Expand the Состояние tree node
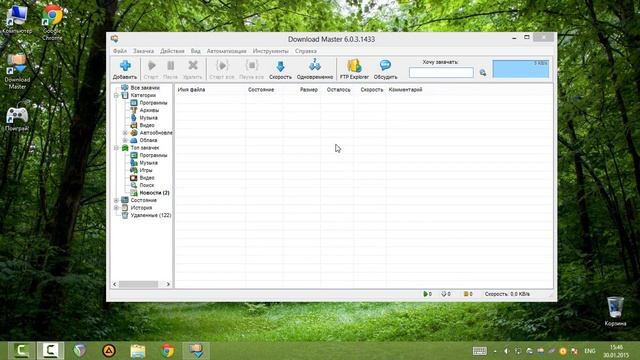 click(116, 200)
